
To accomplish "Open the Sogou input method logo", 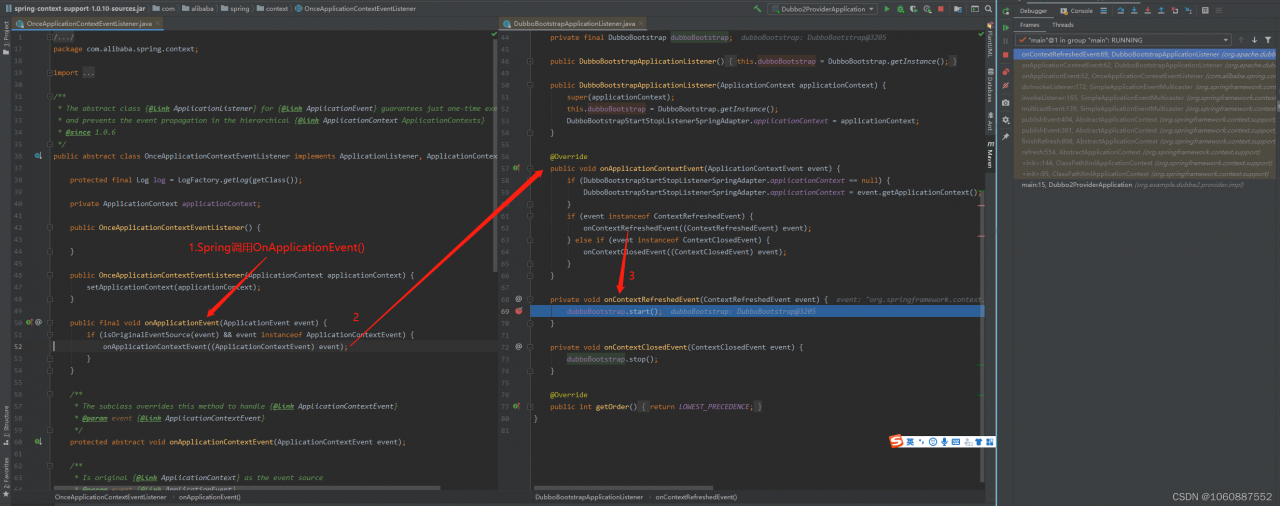I will tap(896, 441).
